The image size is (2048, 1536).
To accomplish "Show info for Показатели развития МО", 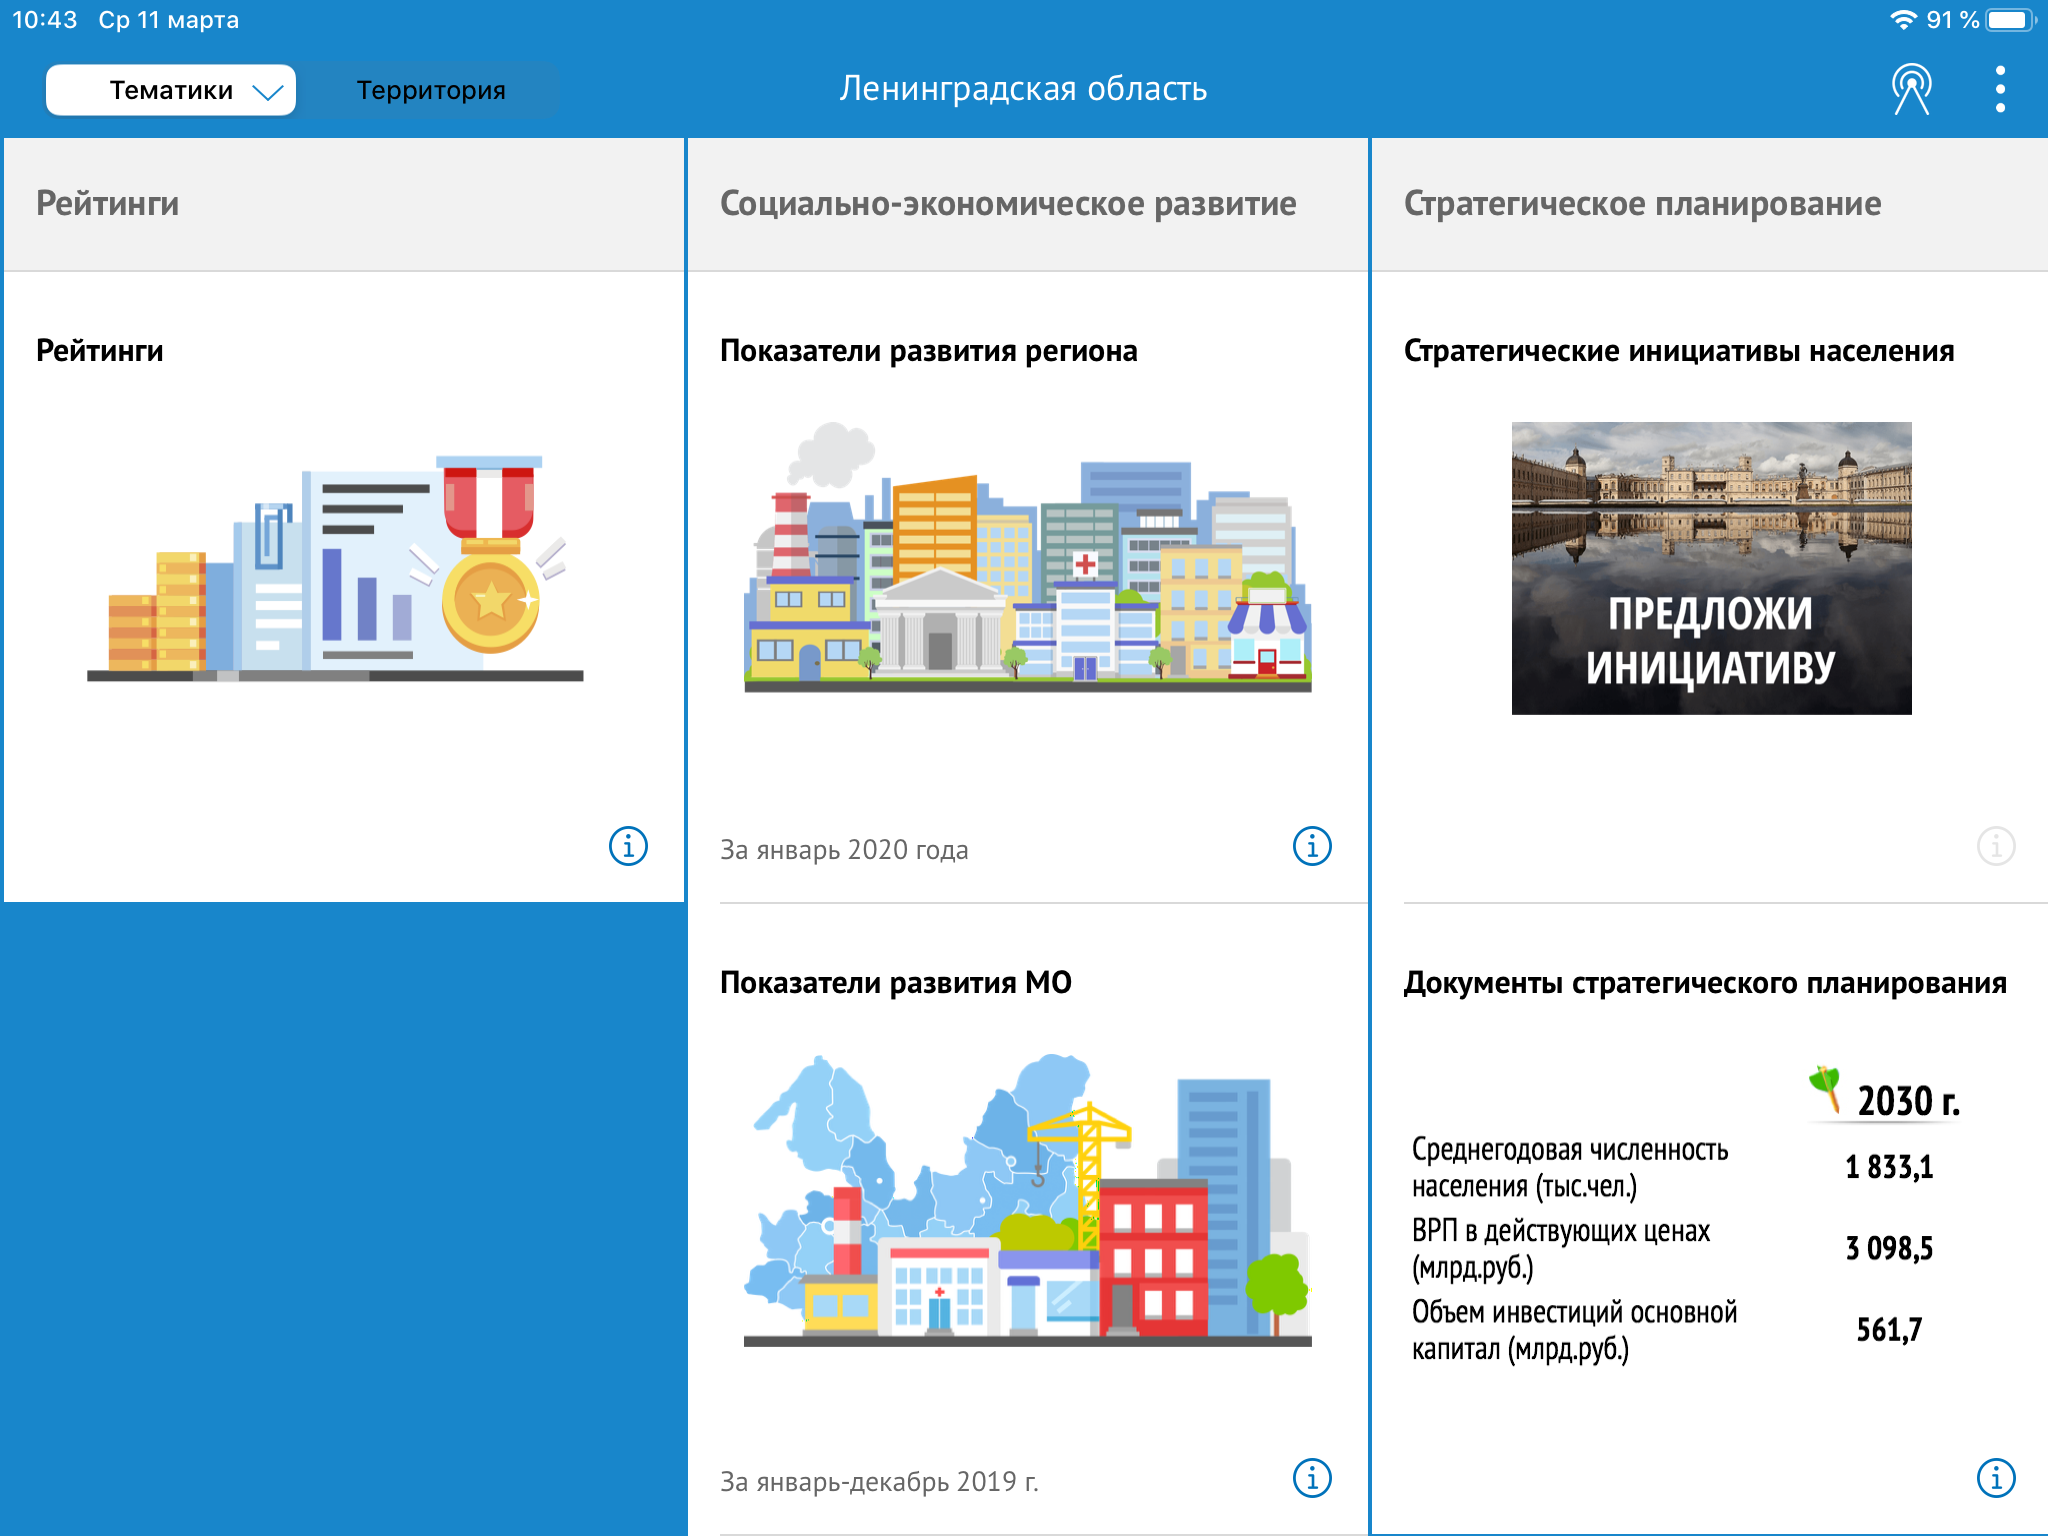I will pyautogui.click(x=1312, y=1478).
